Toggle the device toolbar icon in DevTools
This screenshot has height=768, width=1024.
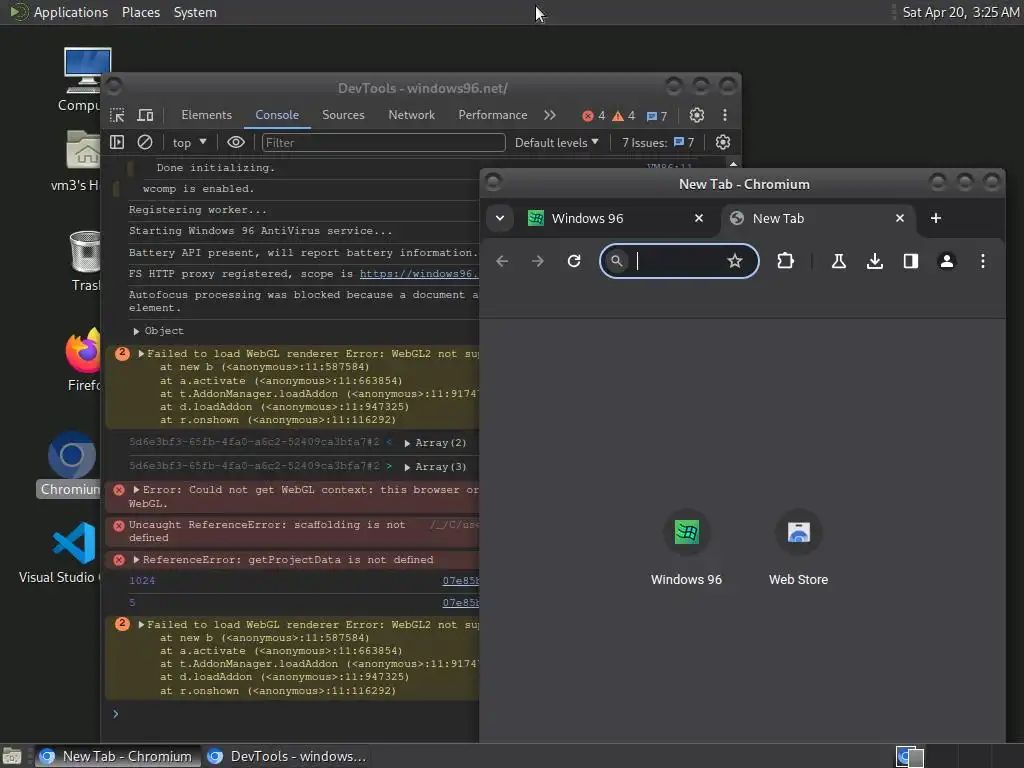145,116
